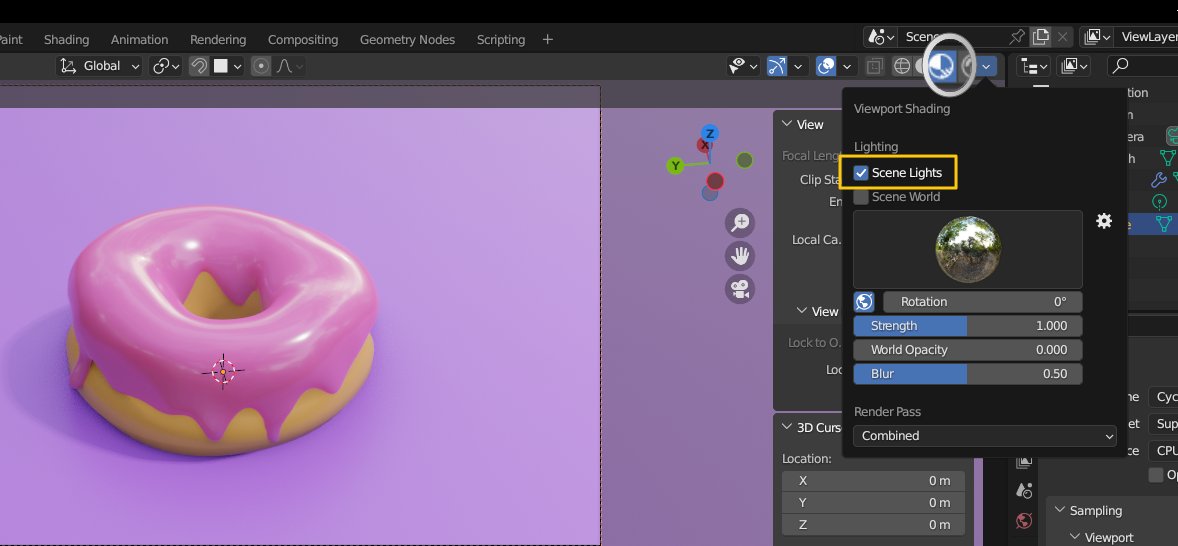This screenshot has width=1178, height=546.
Task: Click the zoom magnifier viewport button
Action: [x=740, y=222]
